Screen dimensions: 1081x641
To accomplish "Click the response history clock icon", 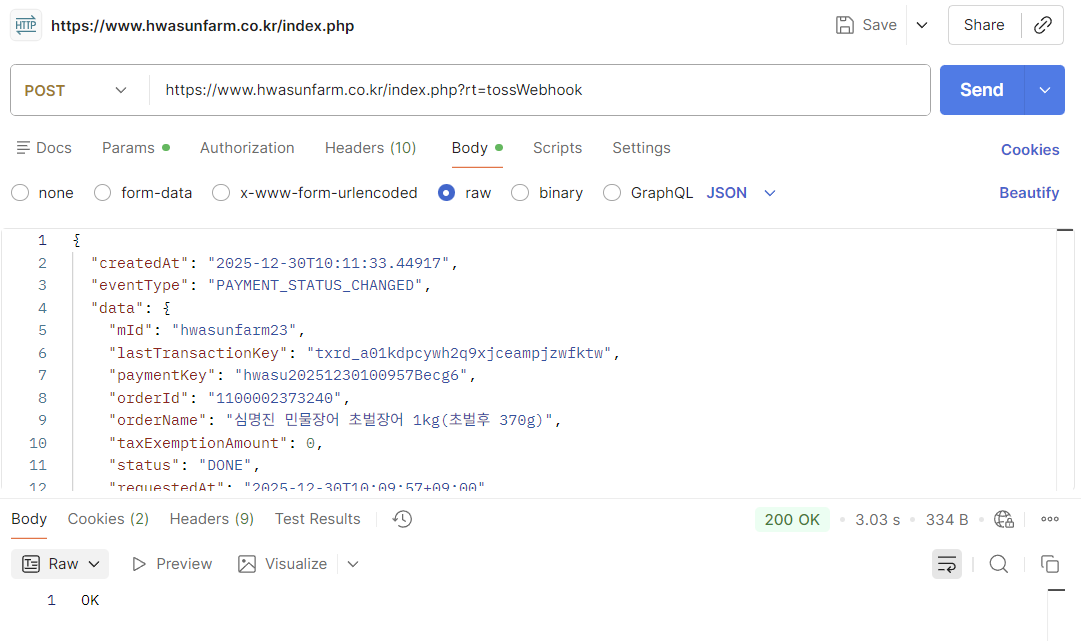I will click(402, 519).
